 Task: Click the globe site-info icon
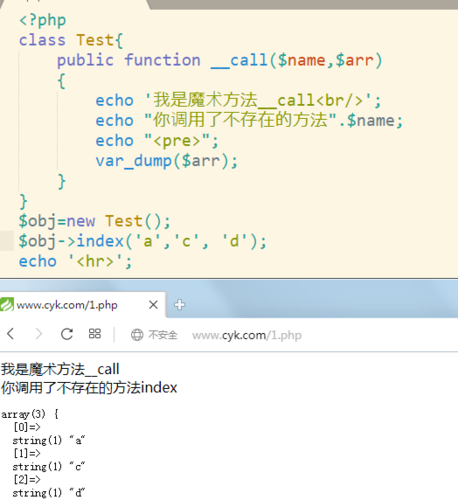tap(137, 335)
